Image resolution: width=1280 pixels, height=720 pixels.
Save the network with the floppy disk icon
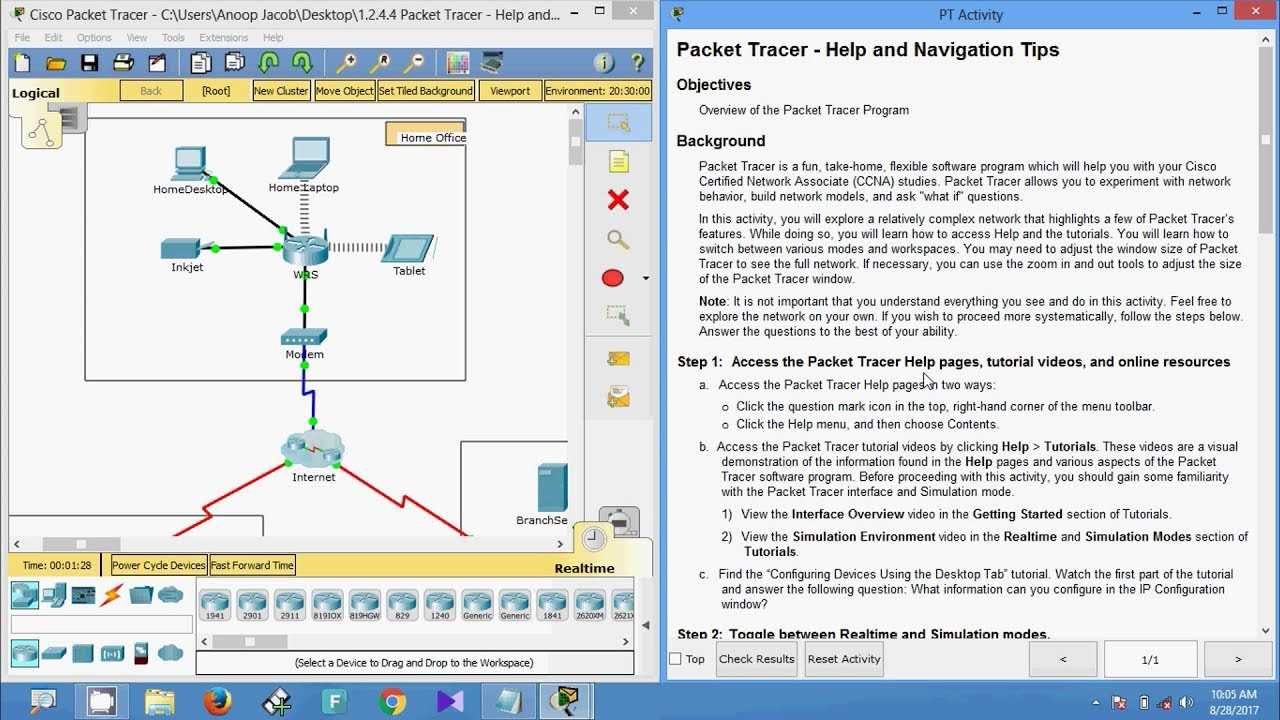click(89, 63)
